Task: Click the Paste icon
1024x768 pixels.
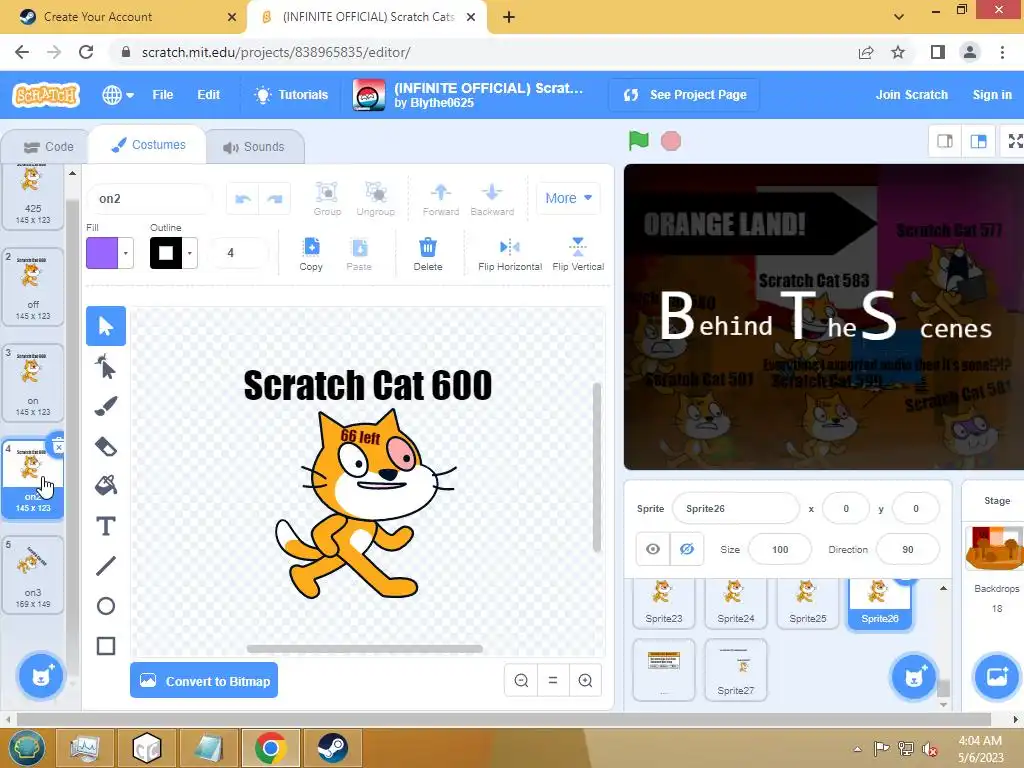Action: (359, 254)
